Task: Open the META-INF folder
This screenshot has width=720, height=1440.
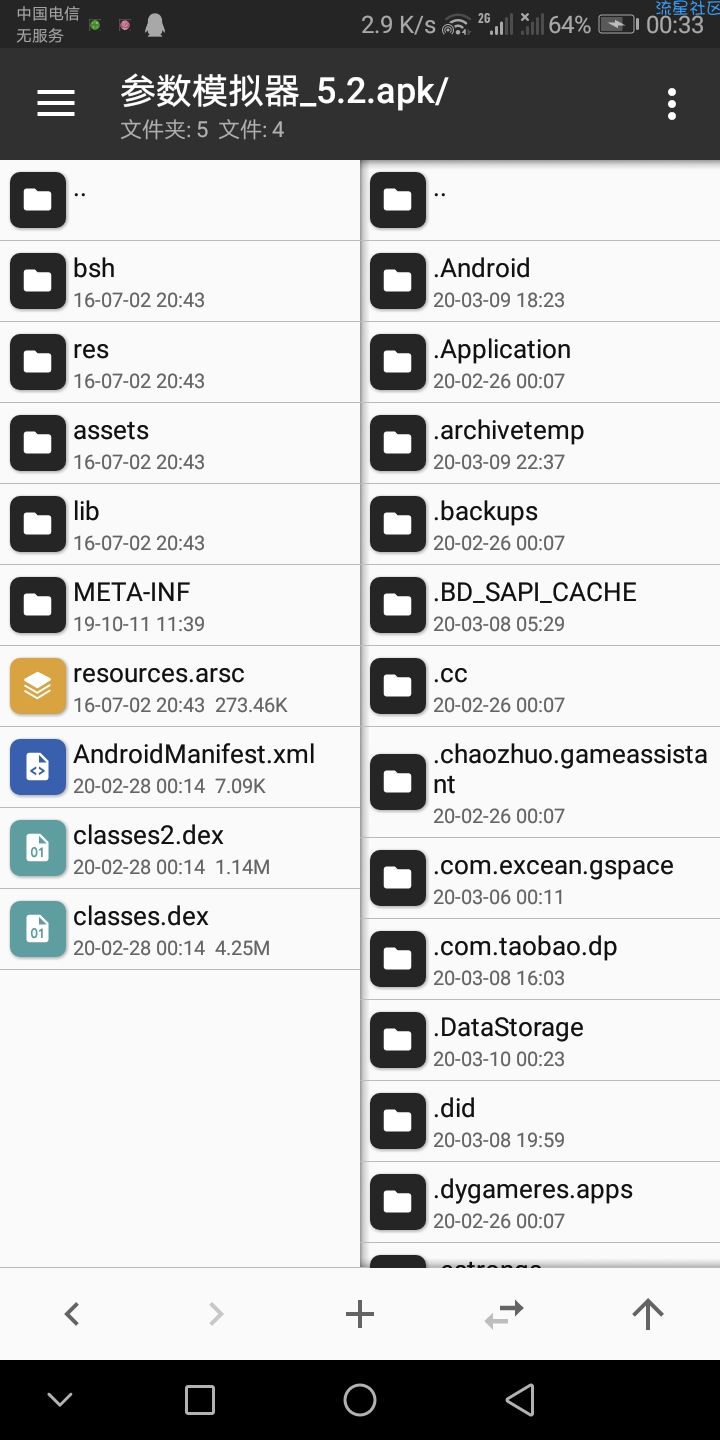Action: coord(180,605)
